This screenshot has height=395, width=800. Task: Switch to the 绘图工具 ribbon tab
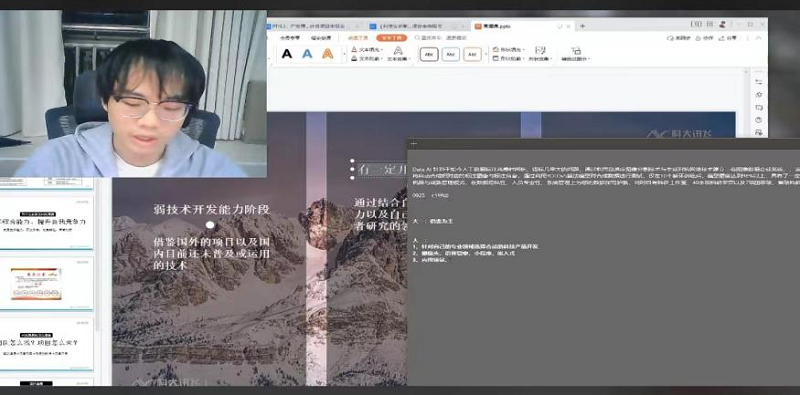[x=358, y=38]
